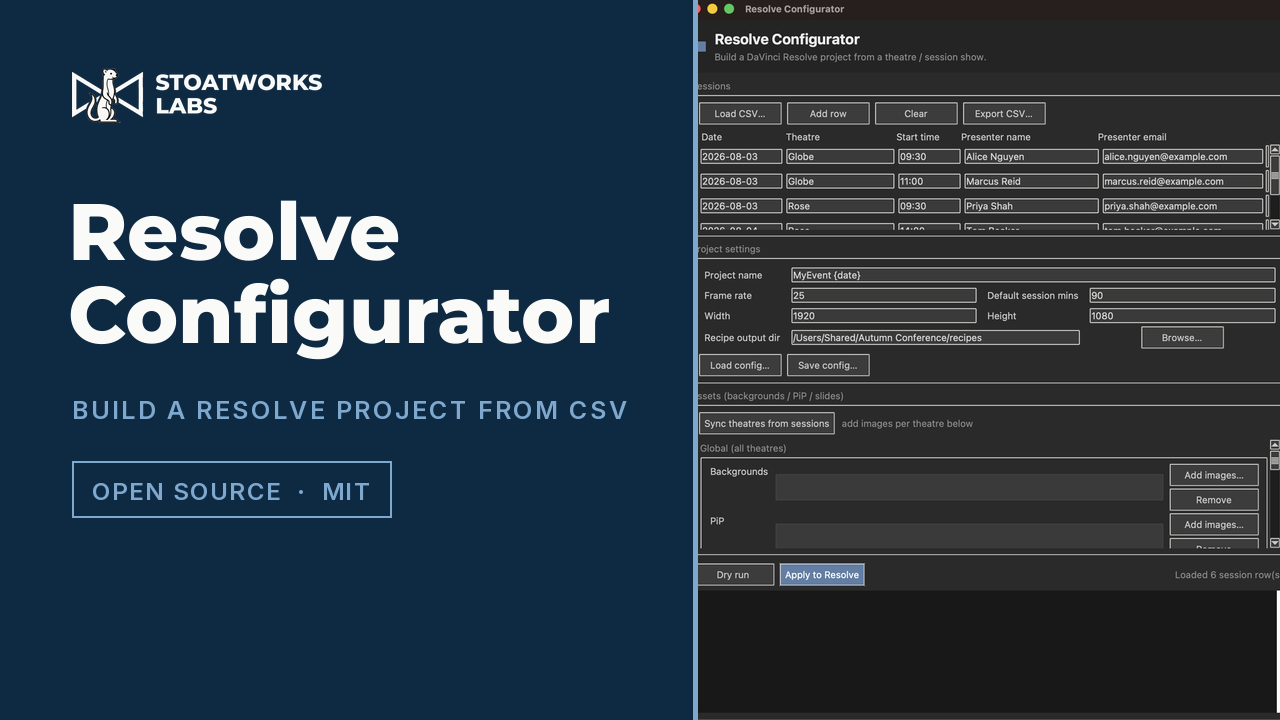Click start time in Priya Shah row
The width and height of the screenshot is (1280, 720).
click(x=928, y=206)
